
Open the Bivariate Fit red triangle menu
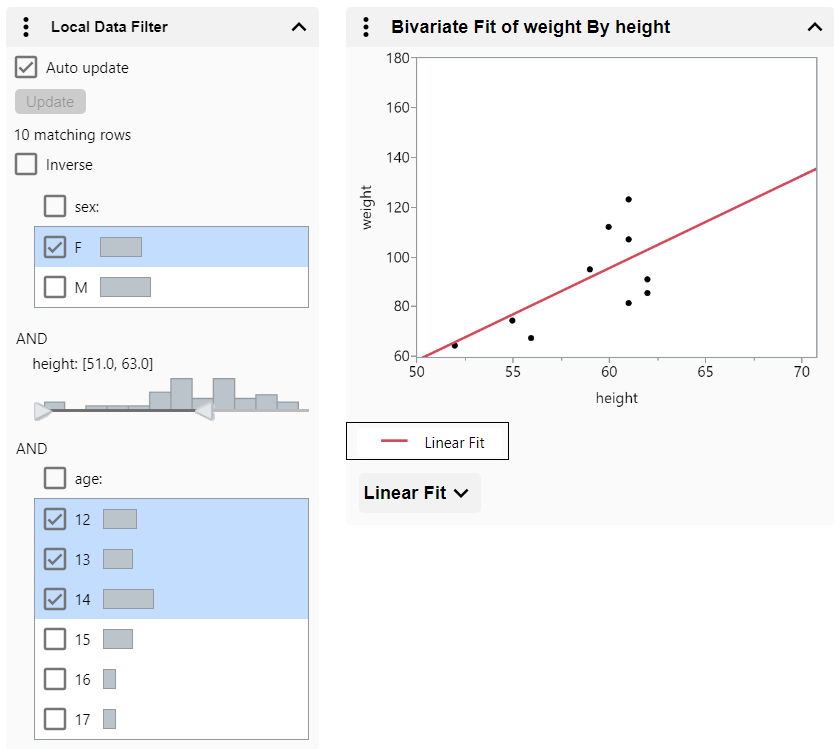click(365, 27)
